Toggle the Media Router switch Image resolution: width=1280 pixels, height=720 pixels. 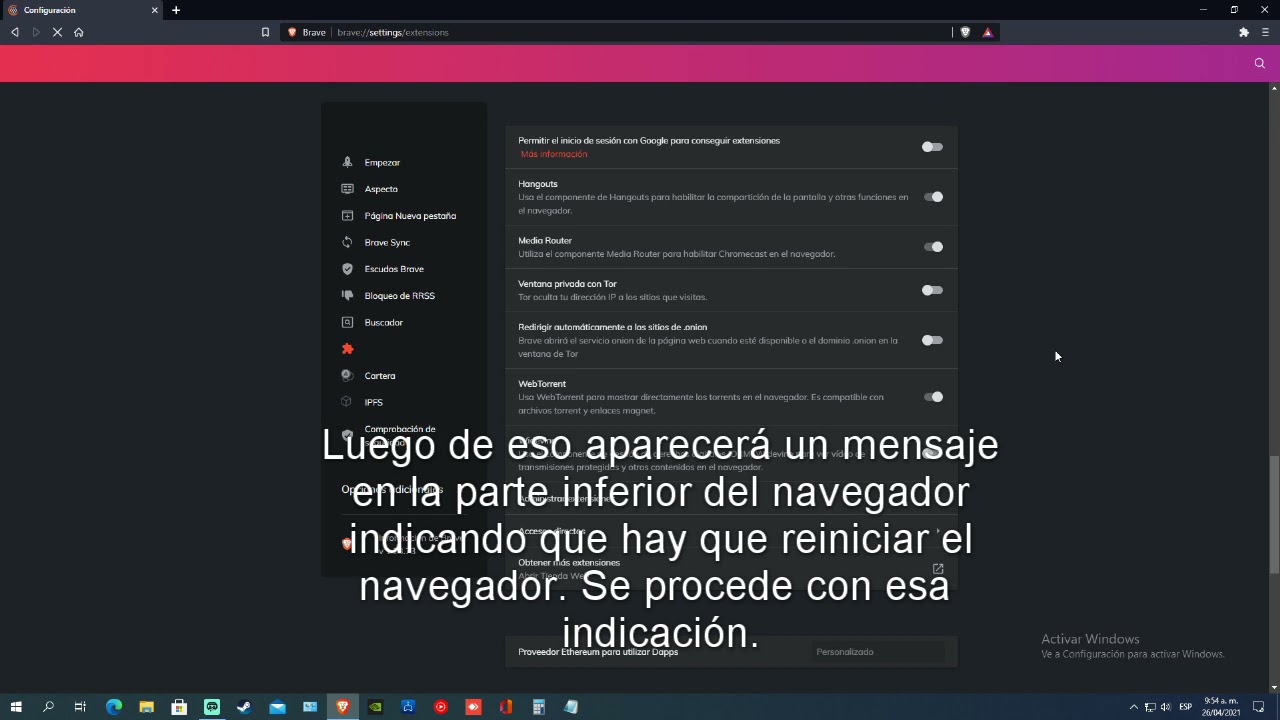[x=932, y=247]
